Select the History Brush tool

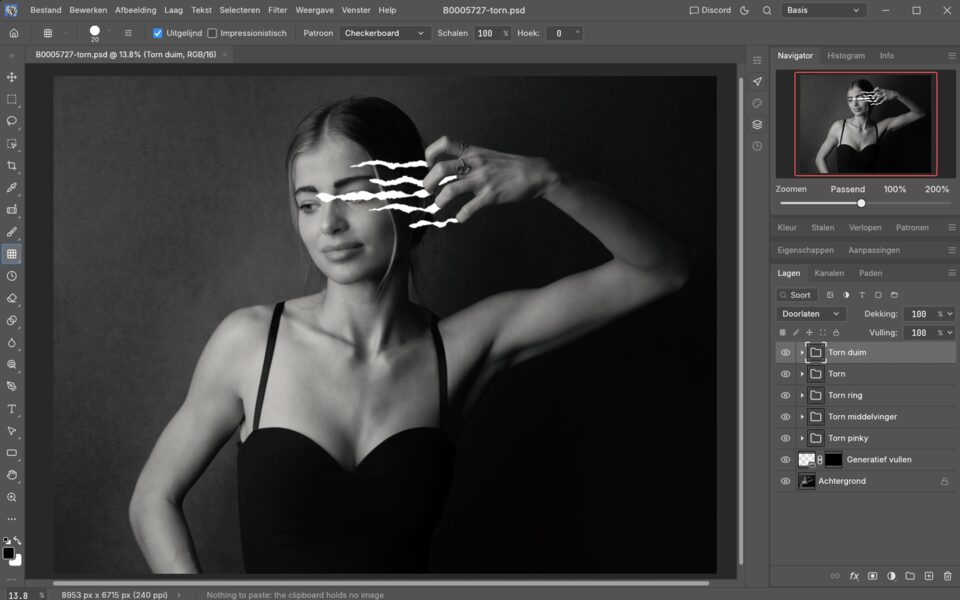coord(12,276)
